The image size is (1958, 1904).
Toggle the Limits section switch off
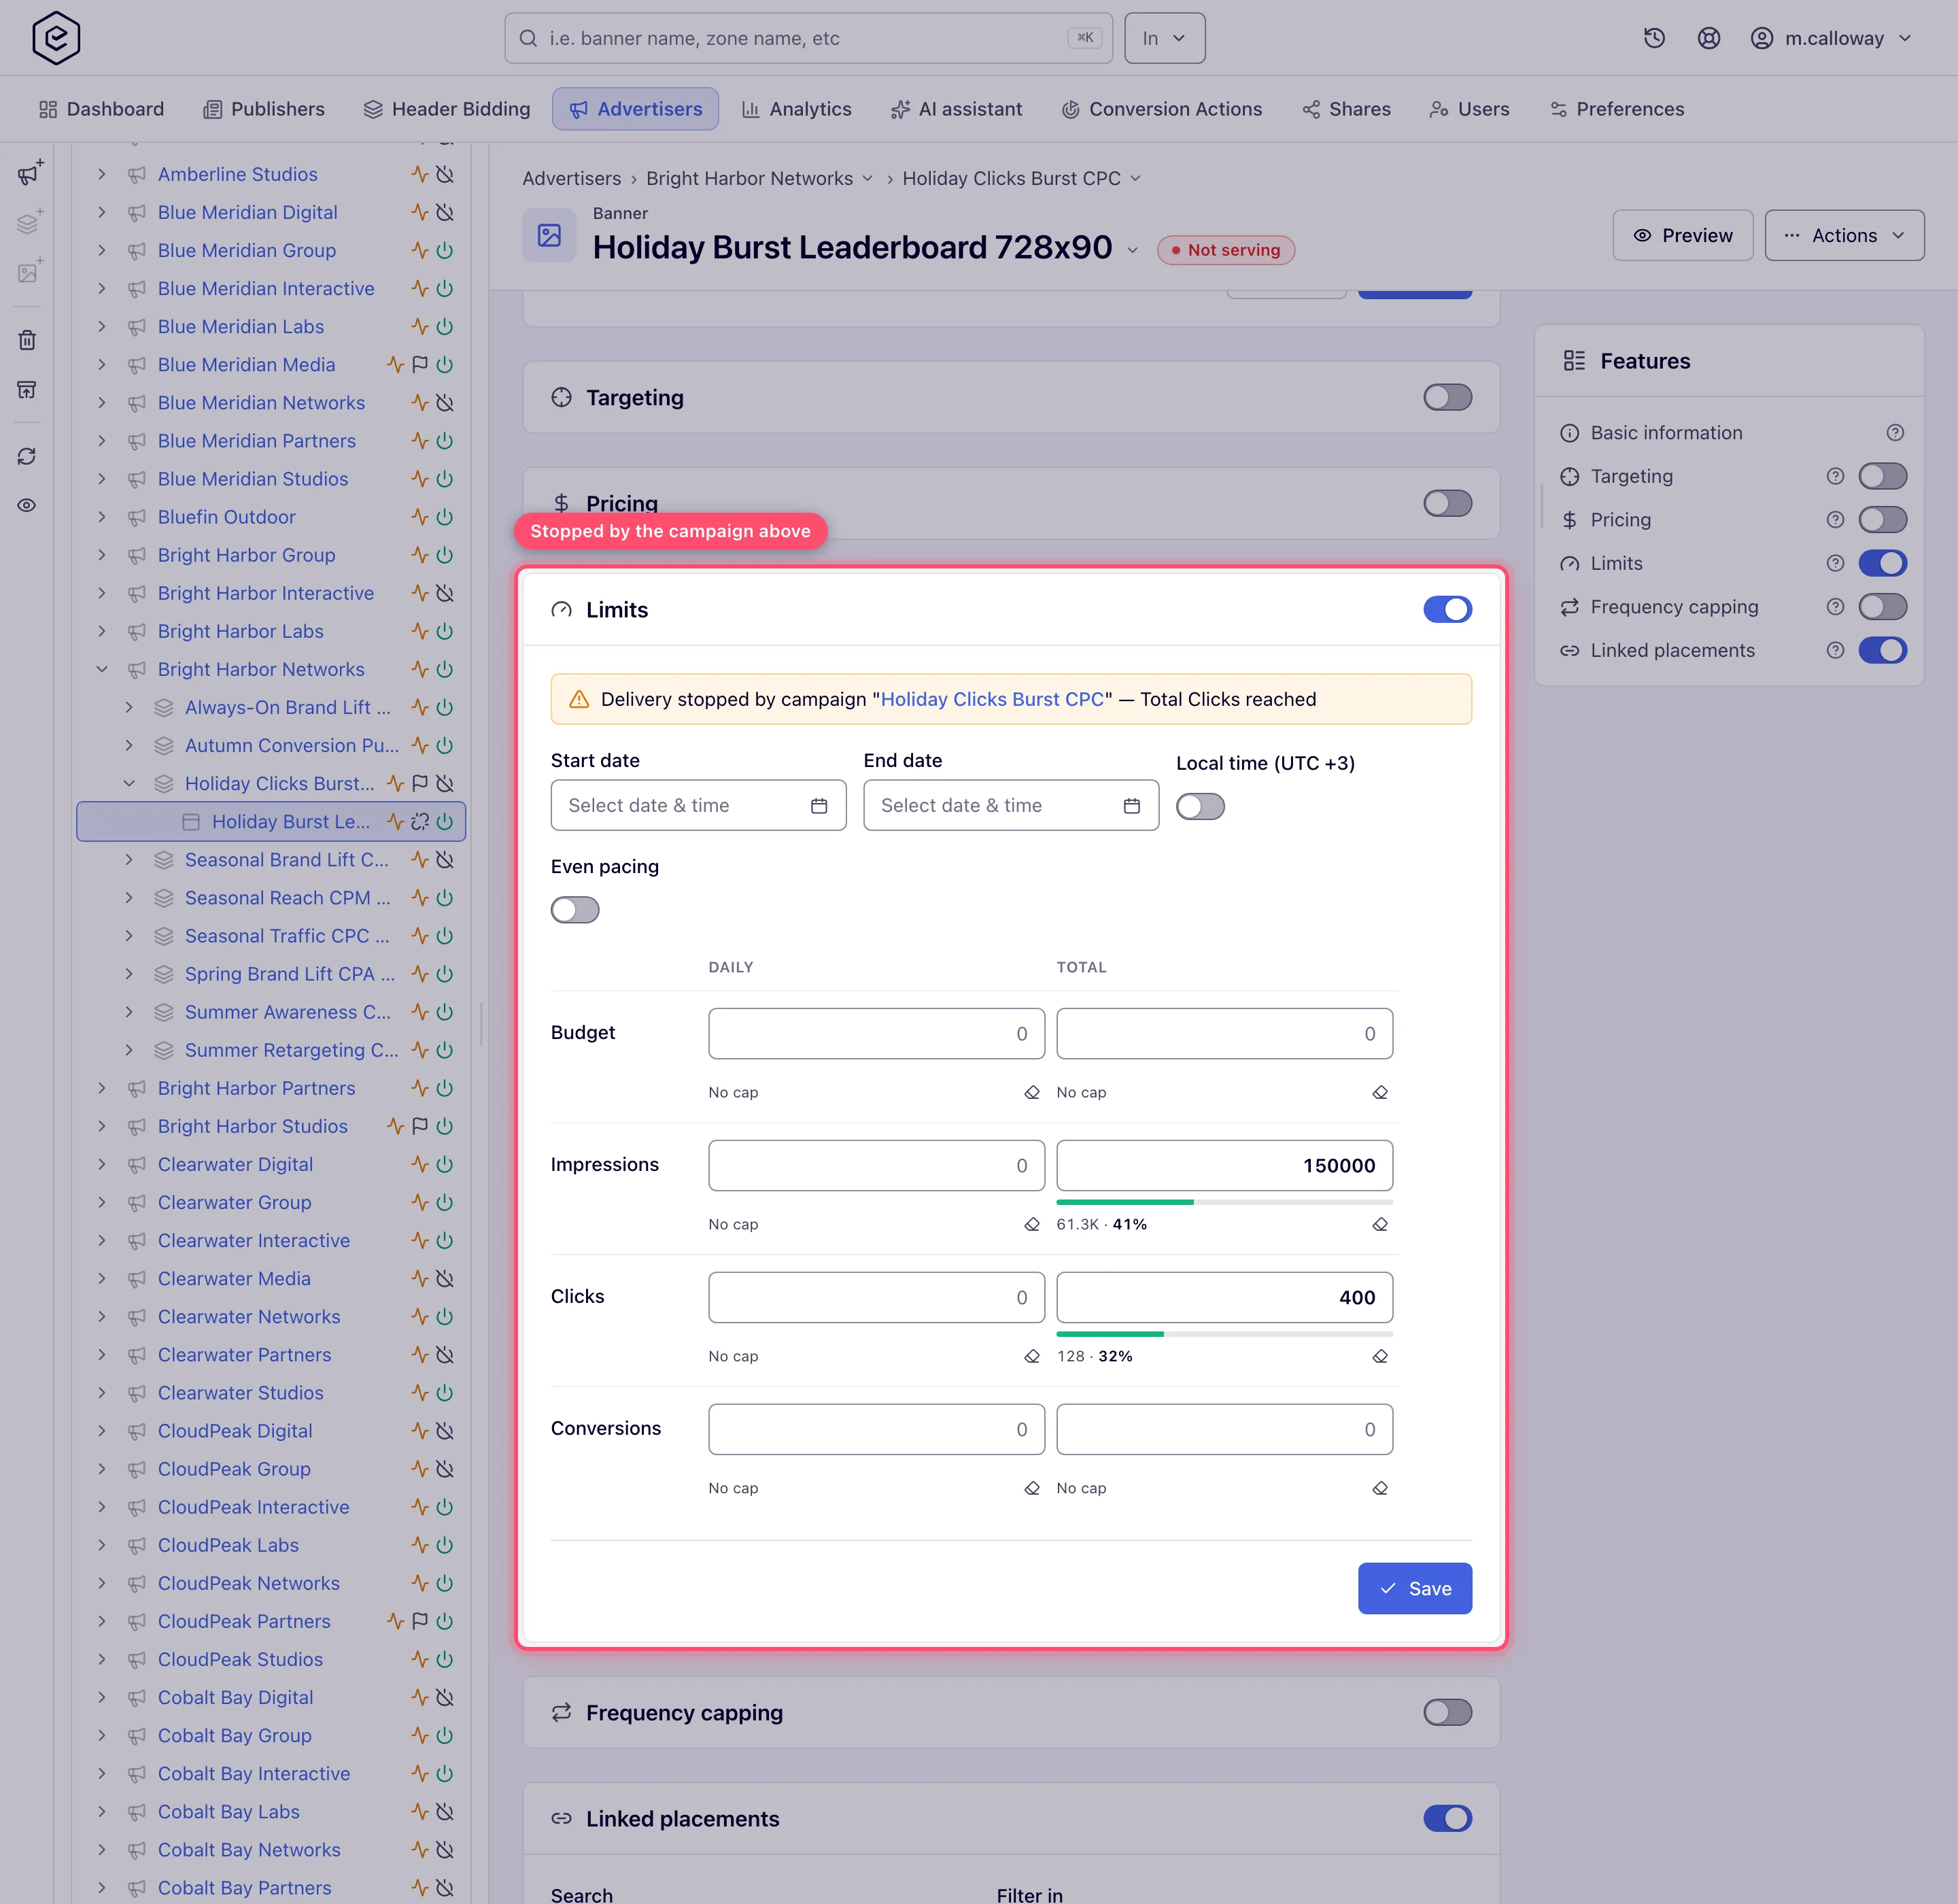click(x=1447, y=610)
